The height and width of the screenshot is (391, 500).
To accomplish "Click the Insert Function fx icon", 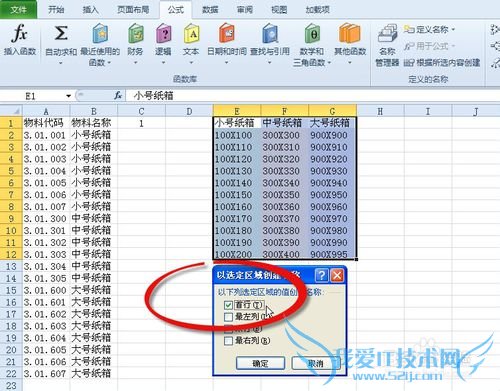I will tap(19, 34).
